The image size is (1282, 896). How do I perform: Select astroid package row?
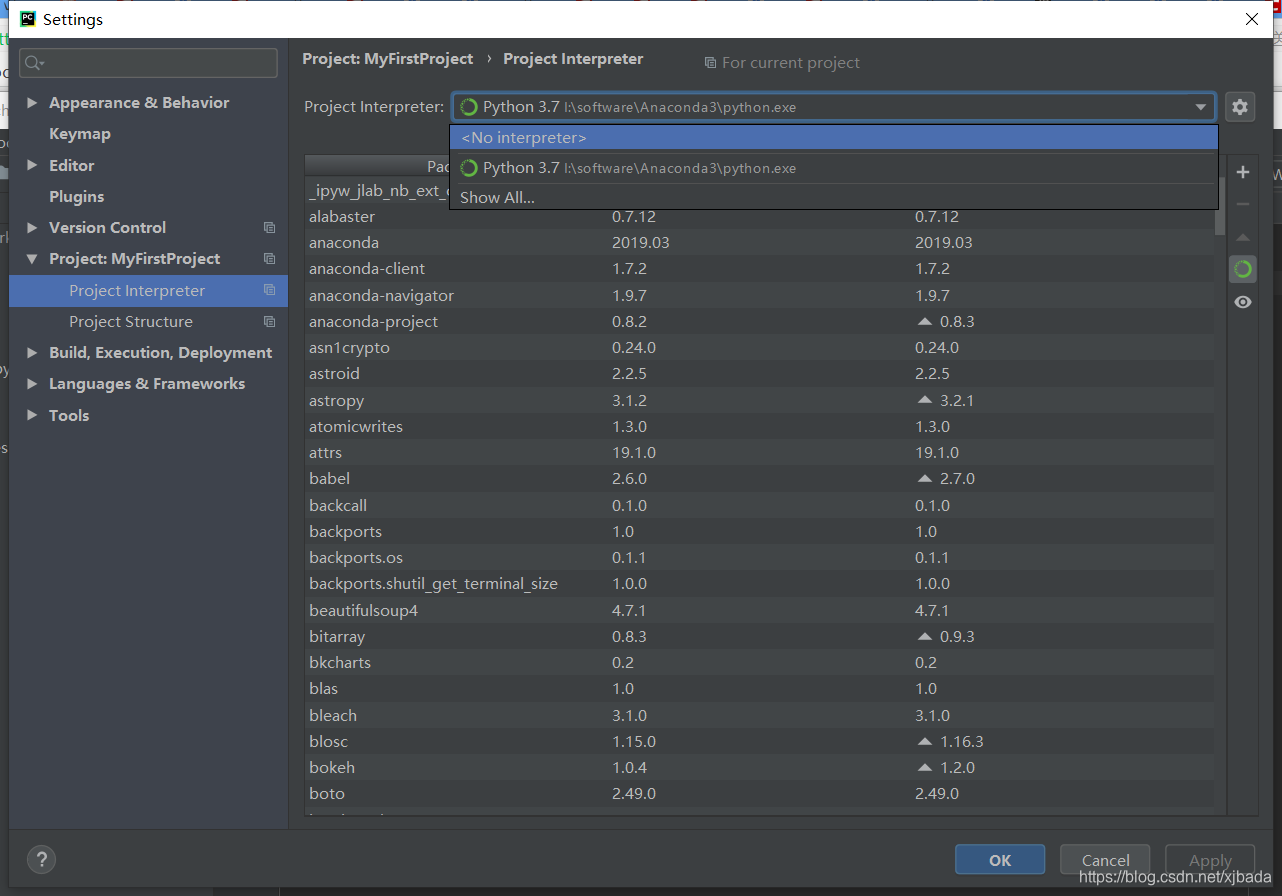click(x=759, y=374)
